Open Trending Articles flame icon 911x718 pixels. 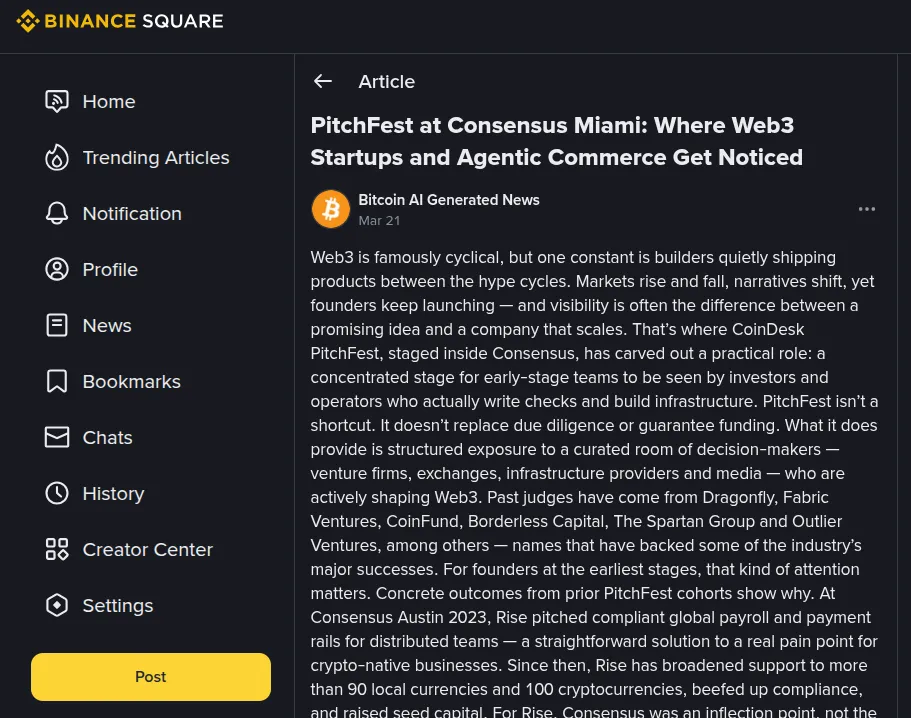[57, 158]
